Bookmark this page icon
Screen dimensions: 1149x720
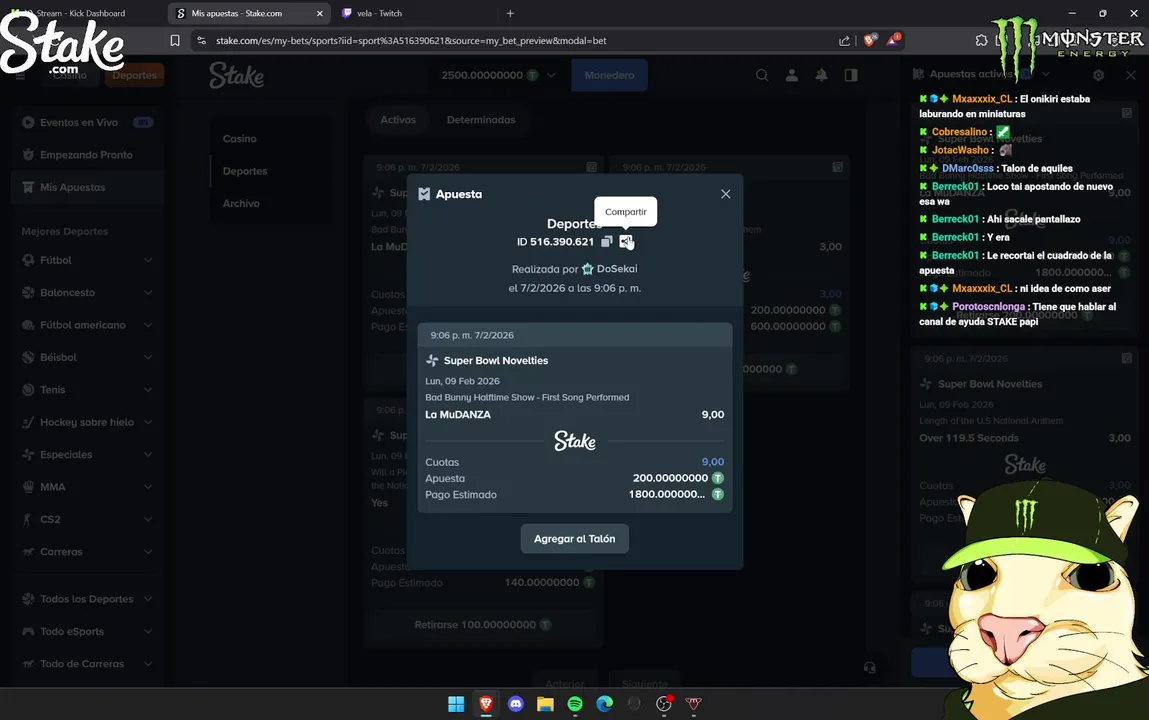tap(174, 41)
